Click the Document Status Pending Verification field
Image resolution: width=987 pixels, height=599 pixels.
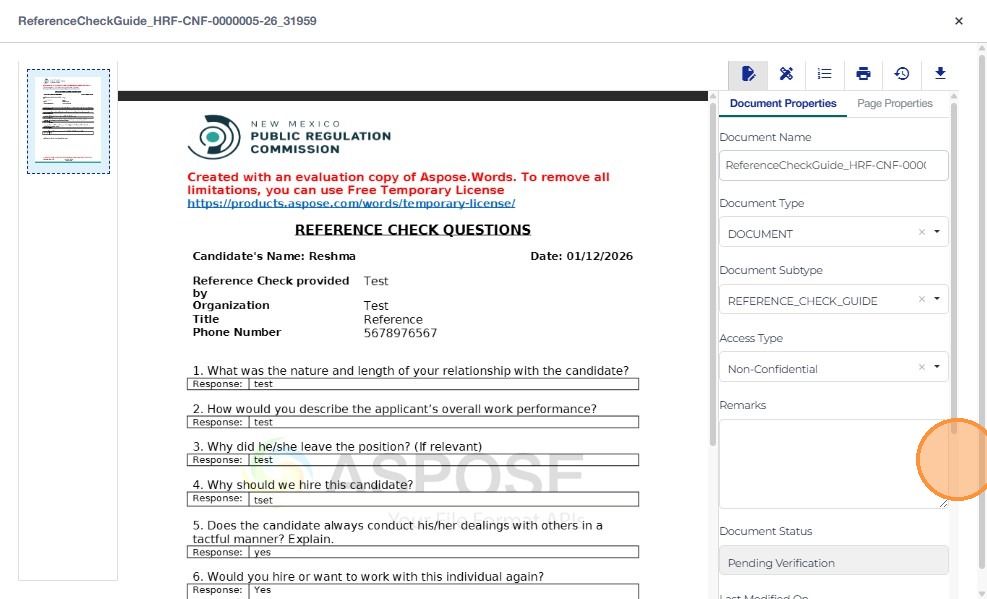click(833, 560)
